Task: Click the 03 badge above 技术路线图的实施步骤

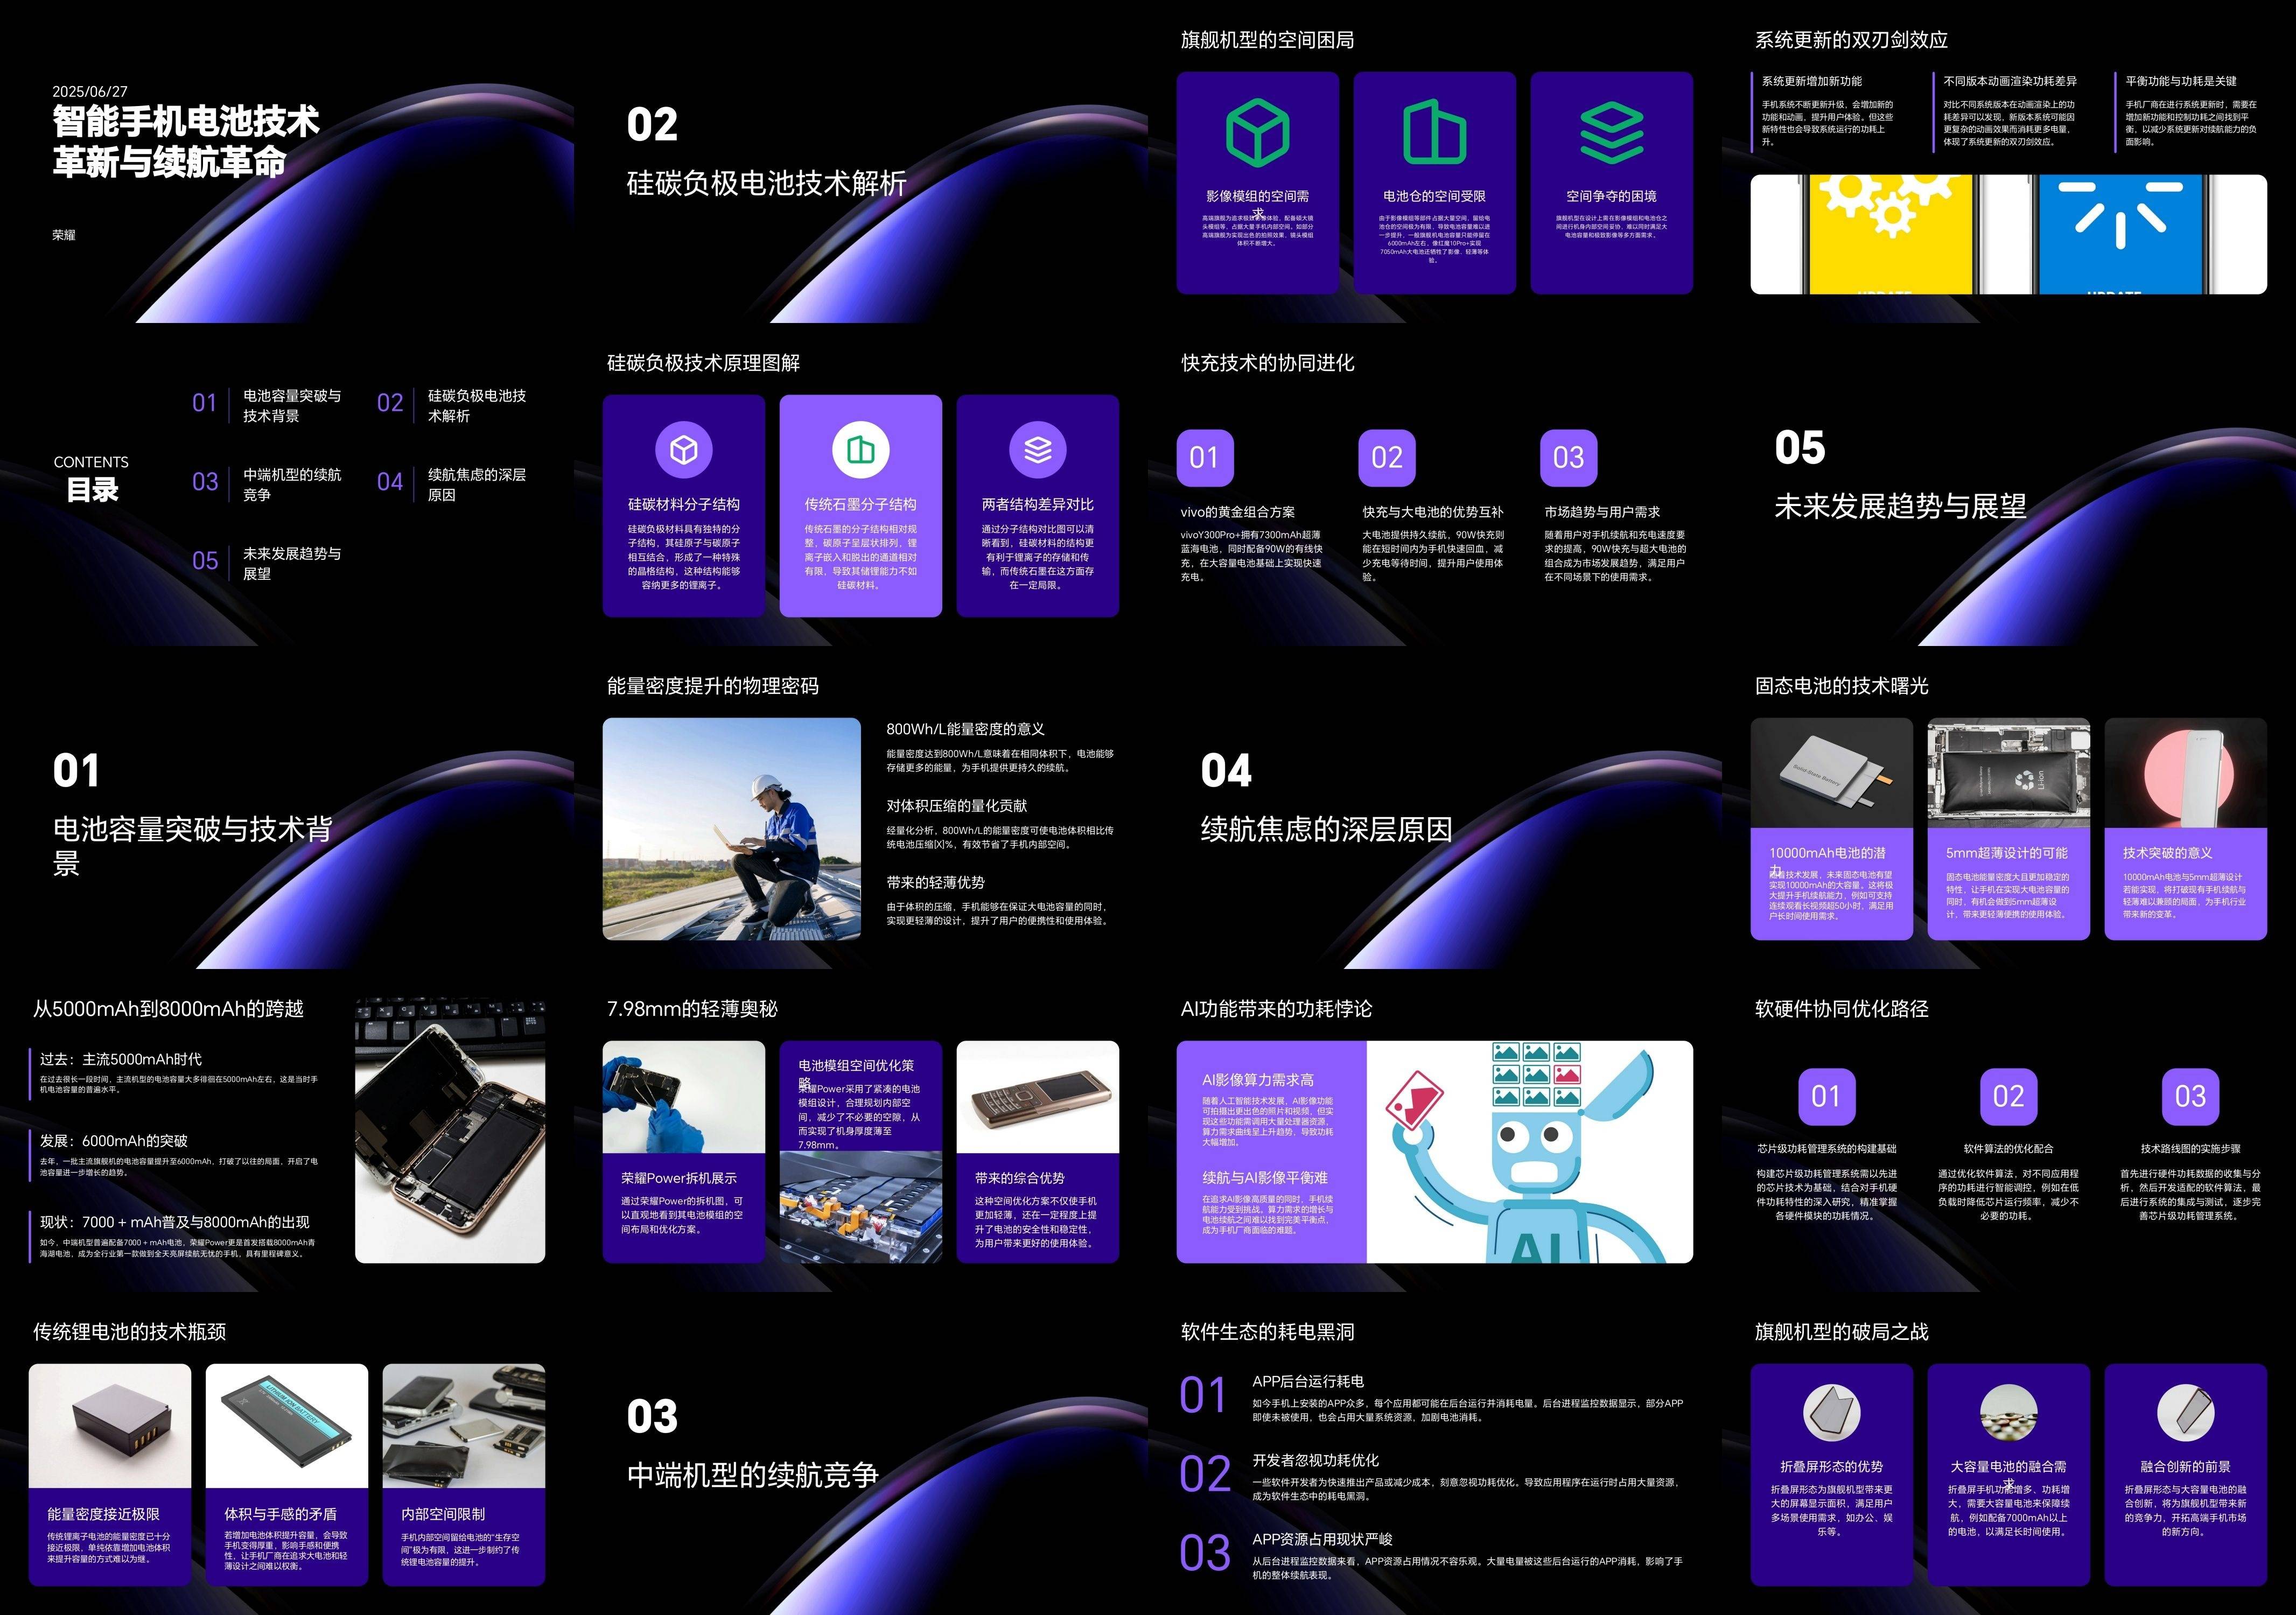Action: click(x=2190, y=1097)
